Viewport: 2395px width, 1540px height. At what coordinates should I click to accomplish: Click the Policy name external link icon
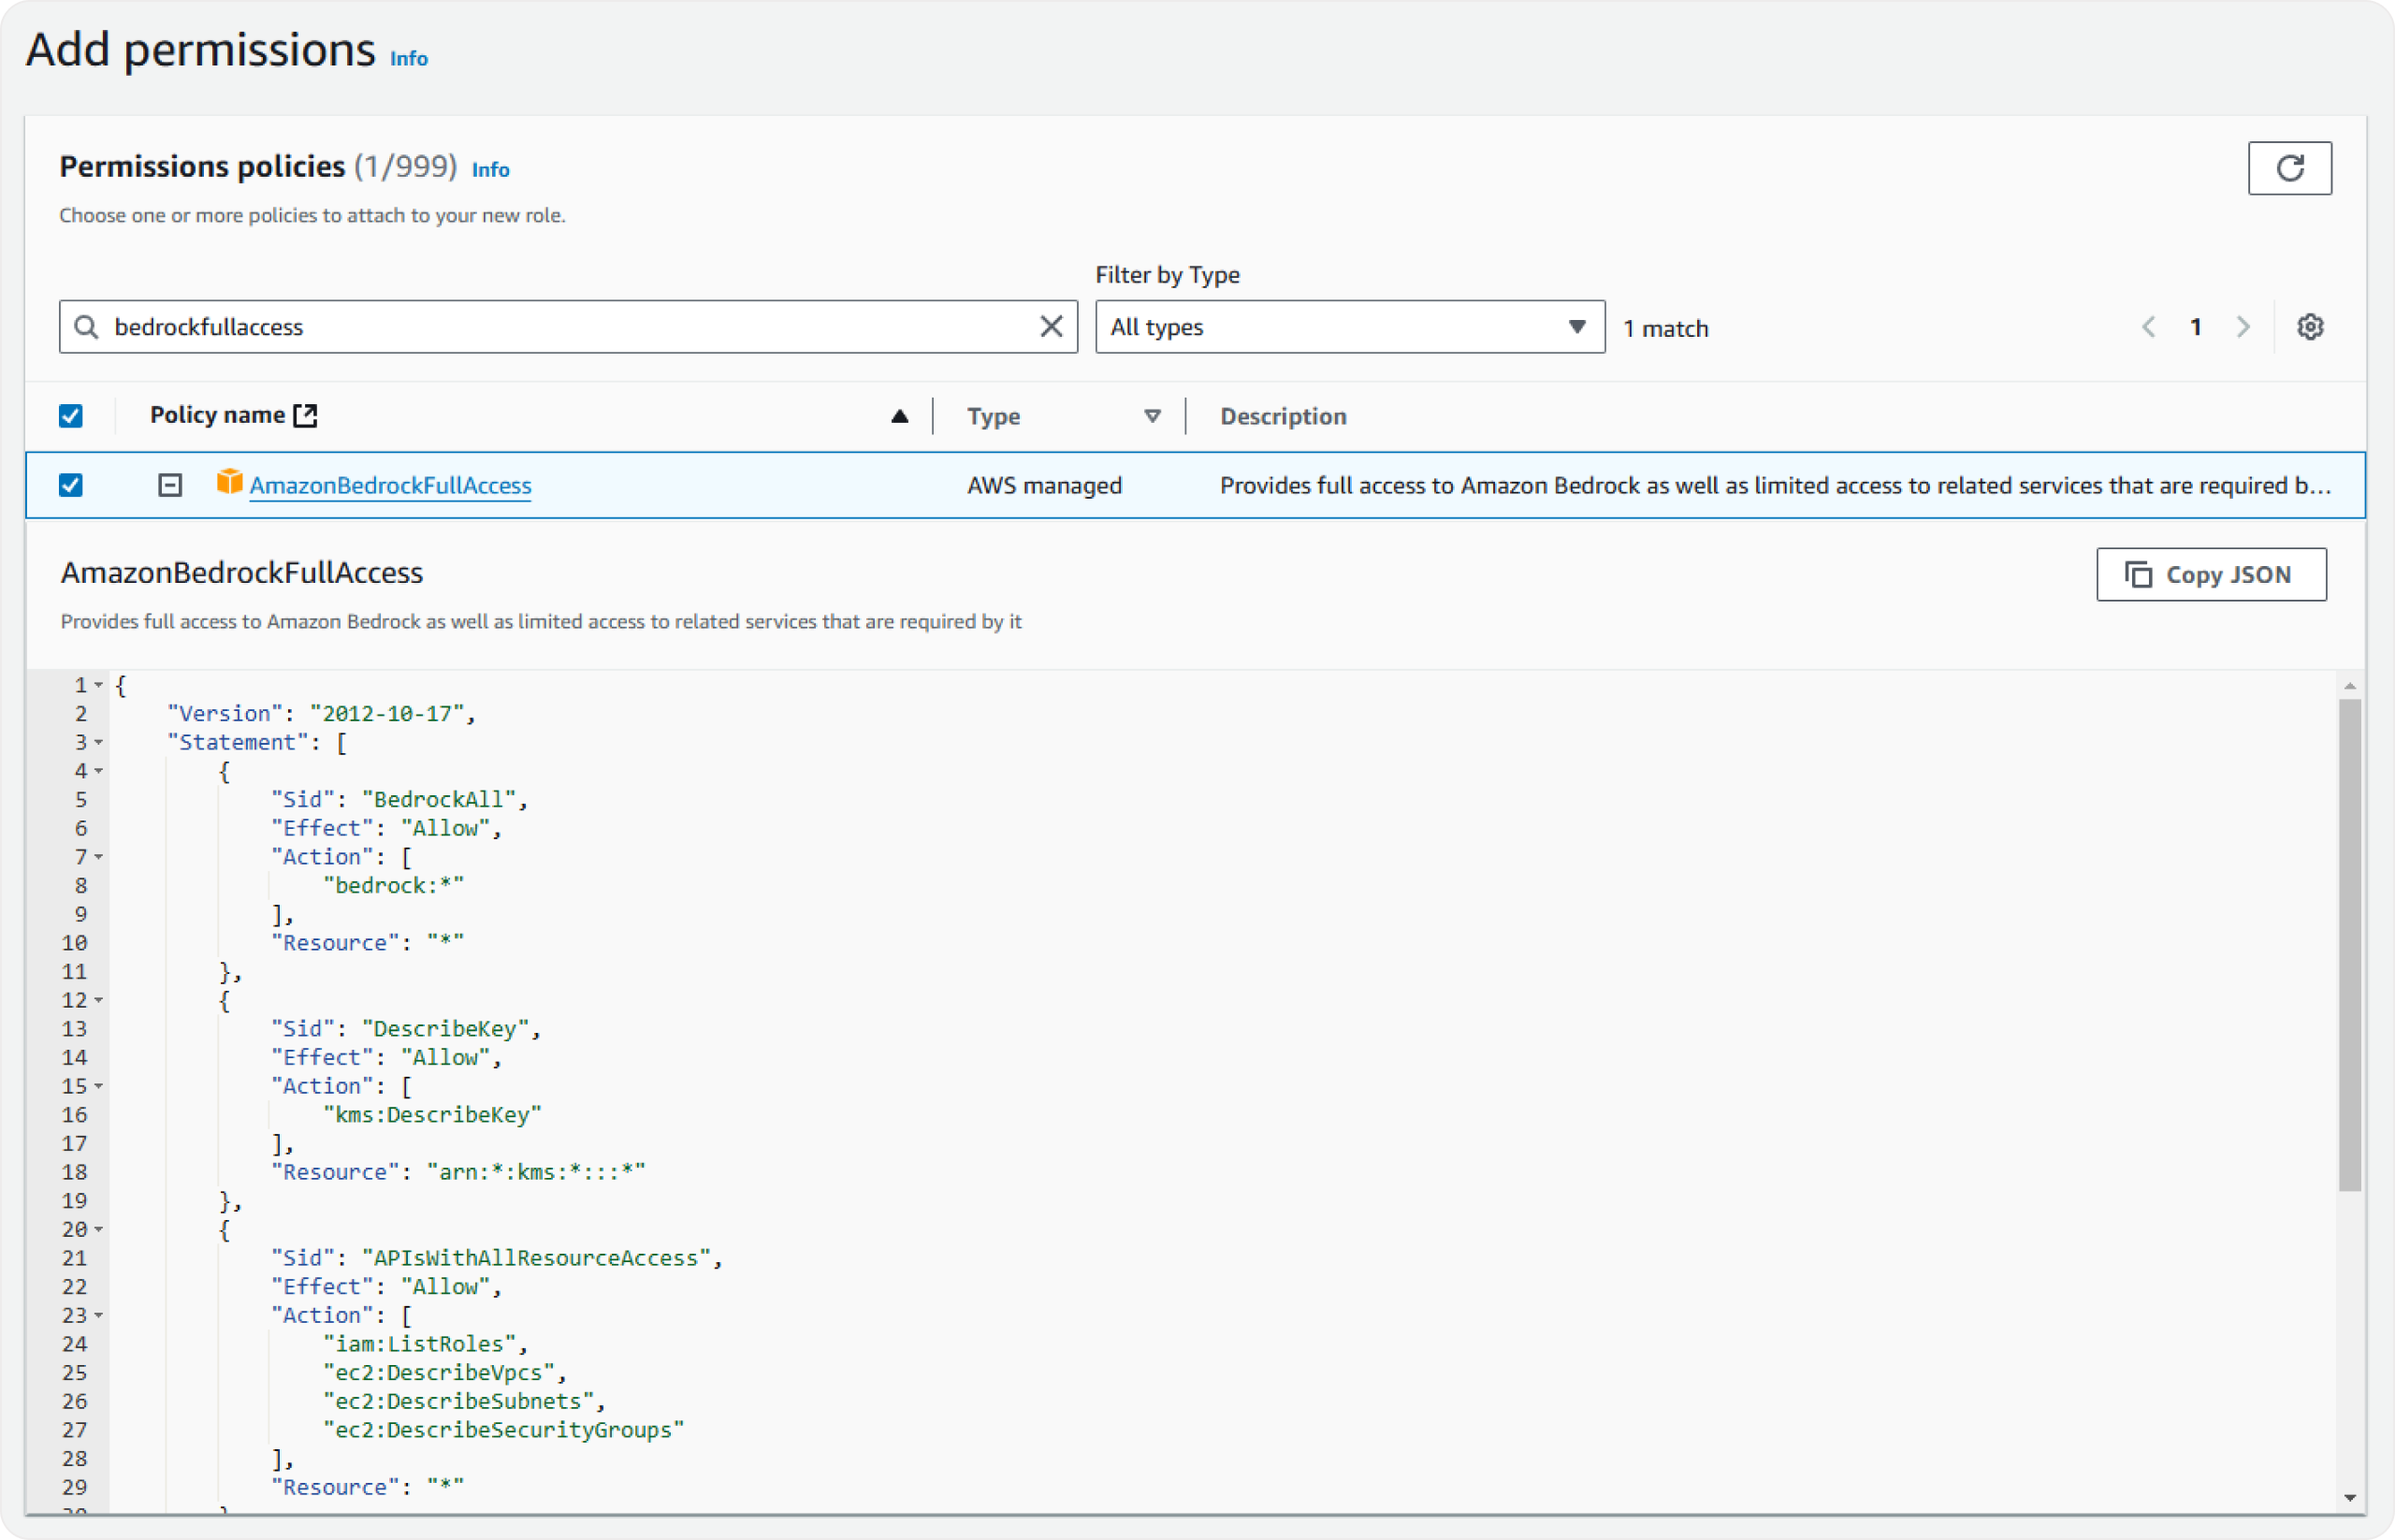(305, 415)
